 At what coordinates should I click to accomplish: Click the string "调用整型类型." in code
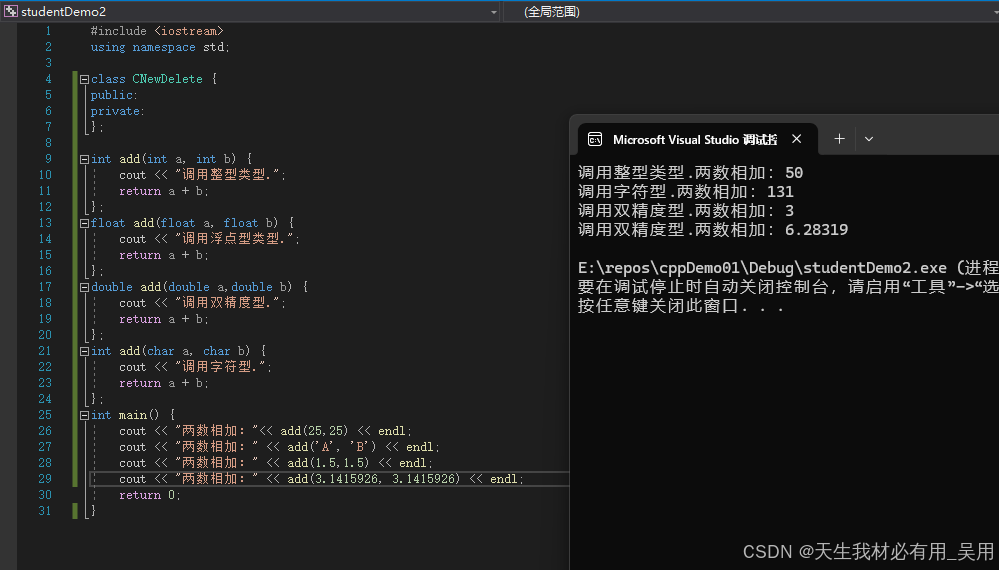(227, 175)
